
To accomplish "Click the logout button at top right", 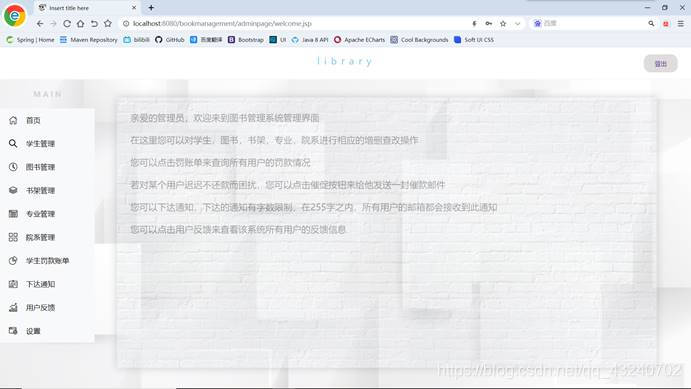I will pyautogui.click(x=661, y=64).
